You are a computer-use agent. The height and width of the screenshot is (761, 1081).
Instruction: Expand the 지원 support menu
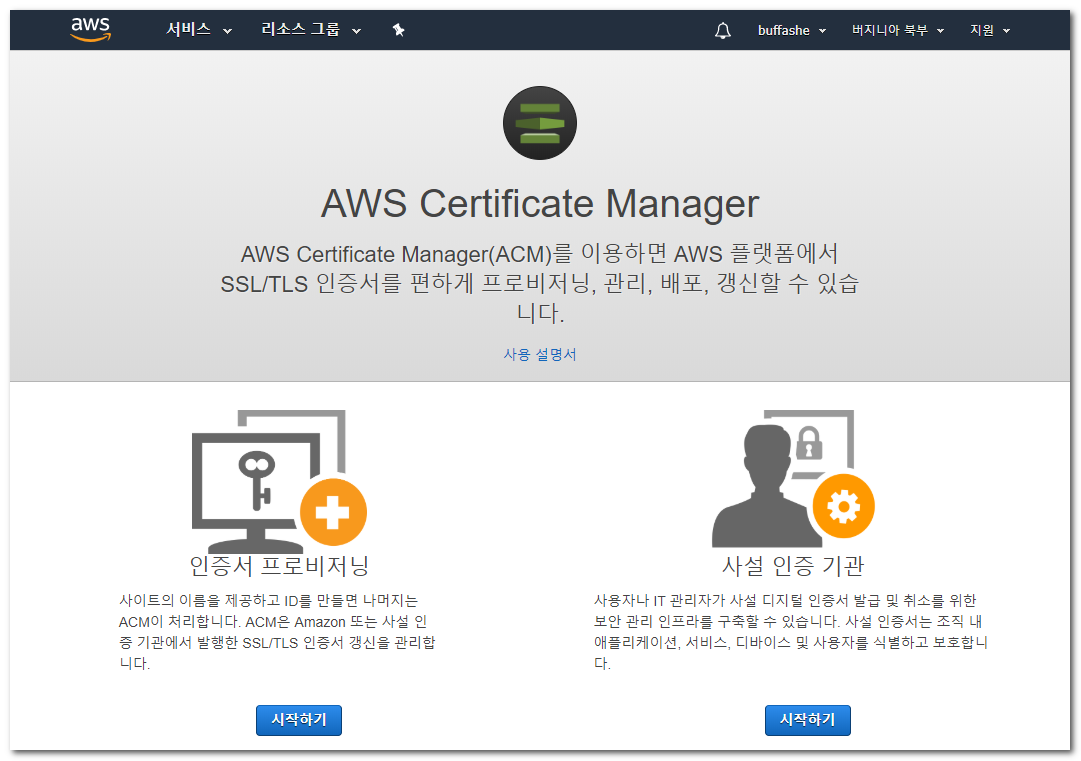pyautogui.click(x=989, y=30)
